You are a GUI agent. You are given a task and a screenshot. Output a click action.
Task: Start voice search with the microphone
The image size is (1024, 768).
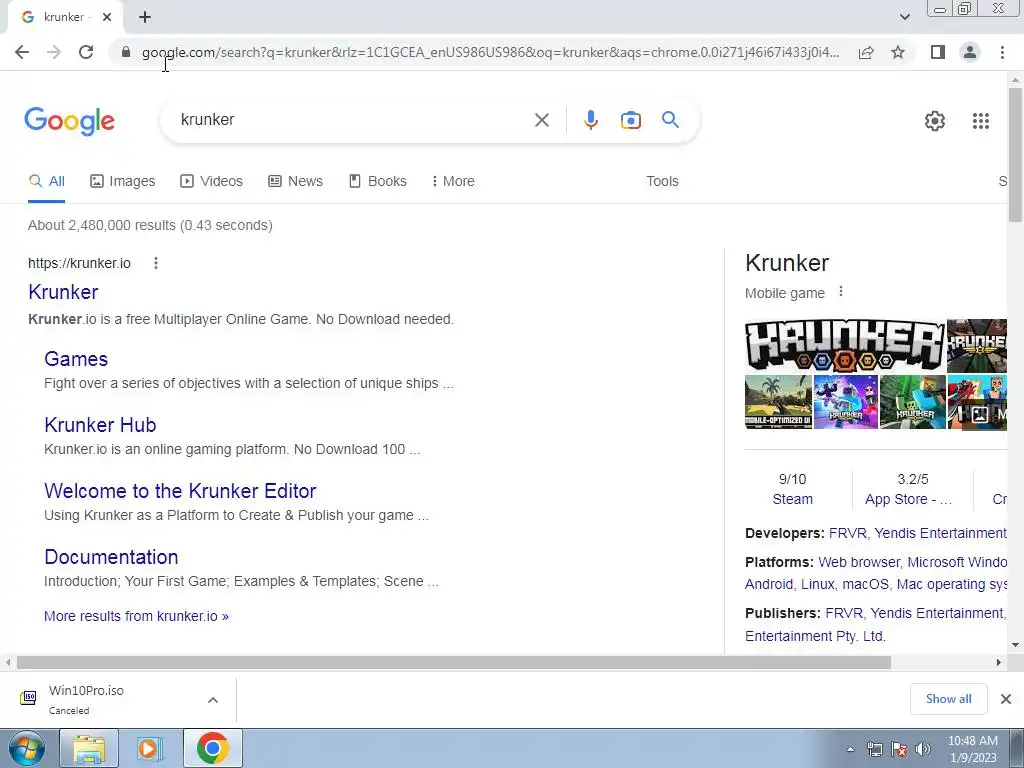(590, 120)
